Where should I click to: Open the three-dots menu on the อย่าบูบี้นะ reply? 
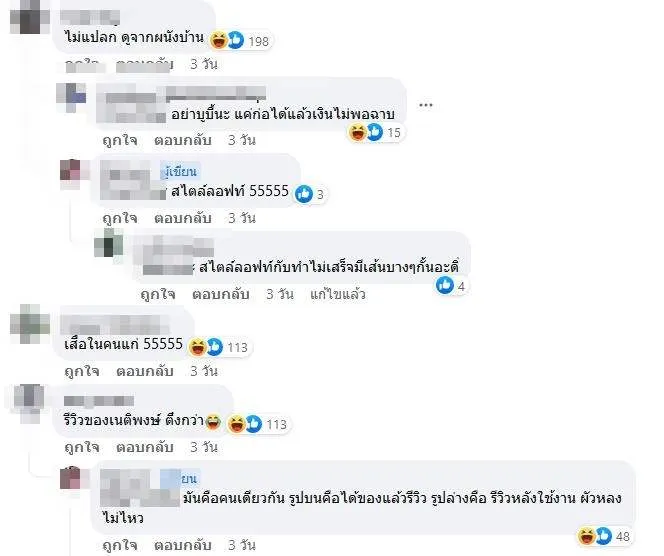(425, 105)
